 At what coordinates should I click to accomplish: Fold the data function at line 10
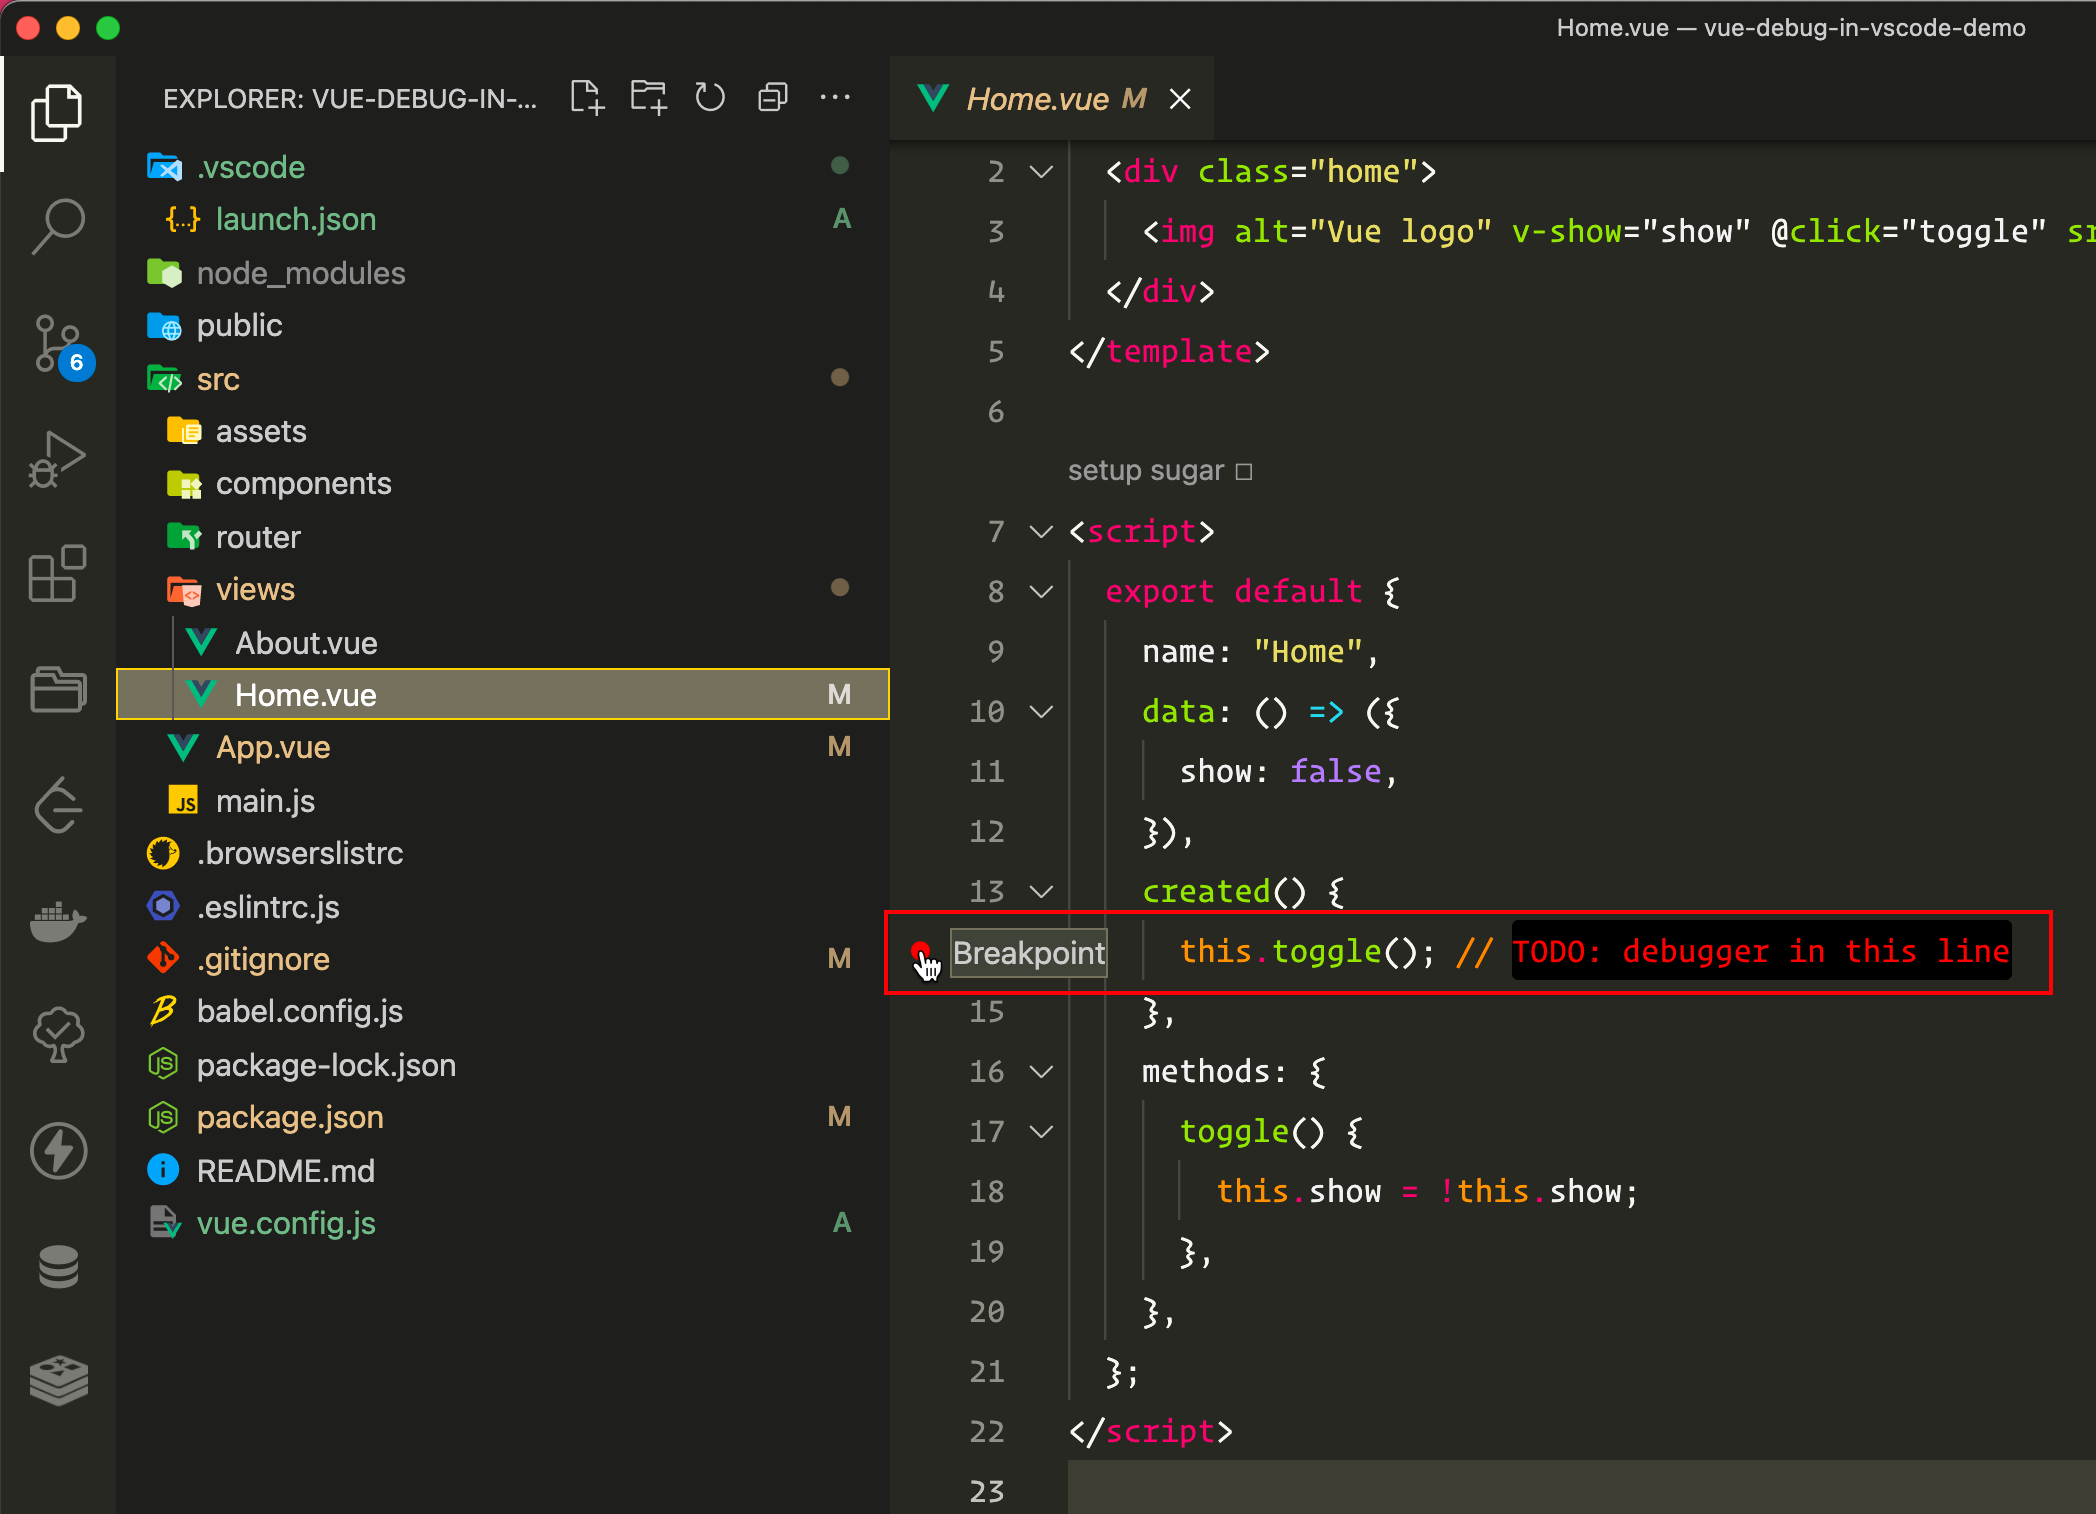click(x=1041, y=712)
